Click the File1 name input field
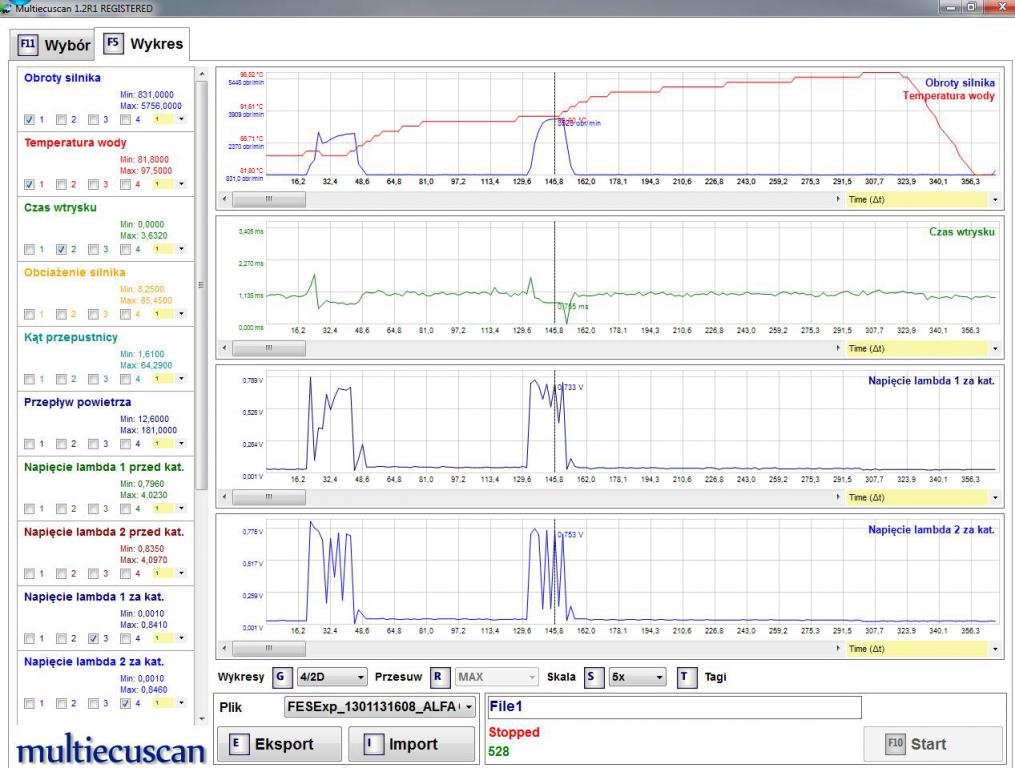1015x768 pixels. pyautogui.click(x=672, y=707)
